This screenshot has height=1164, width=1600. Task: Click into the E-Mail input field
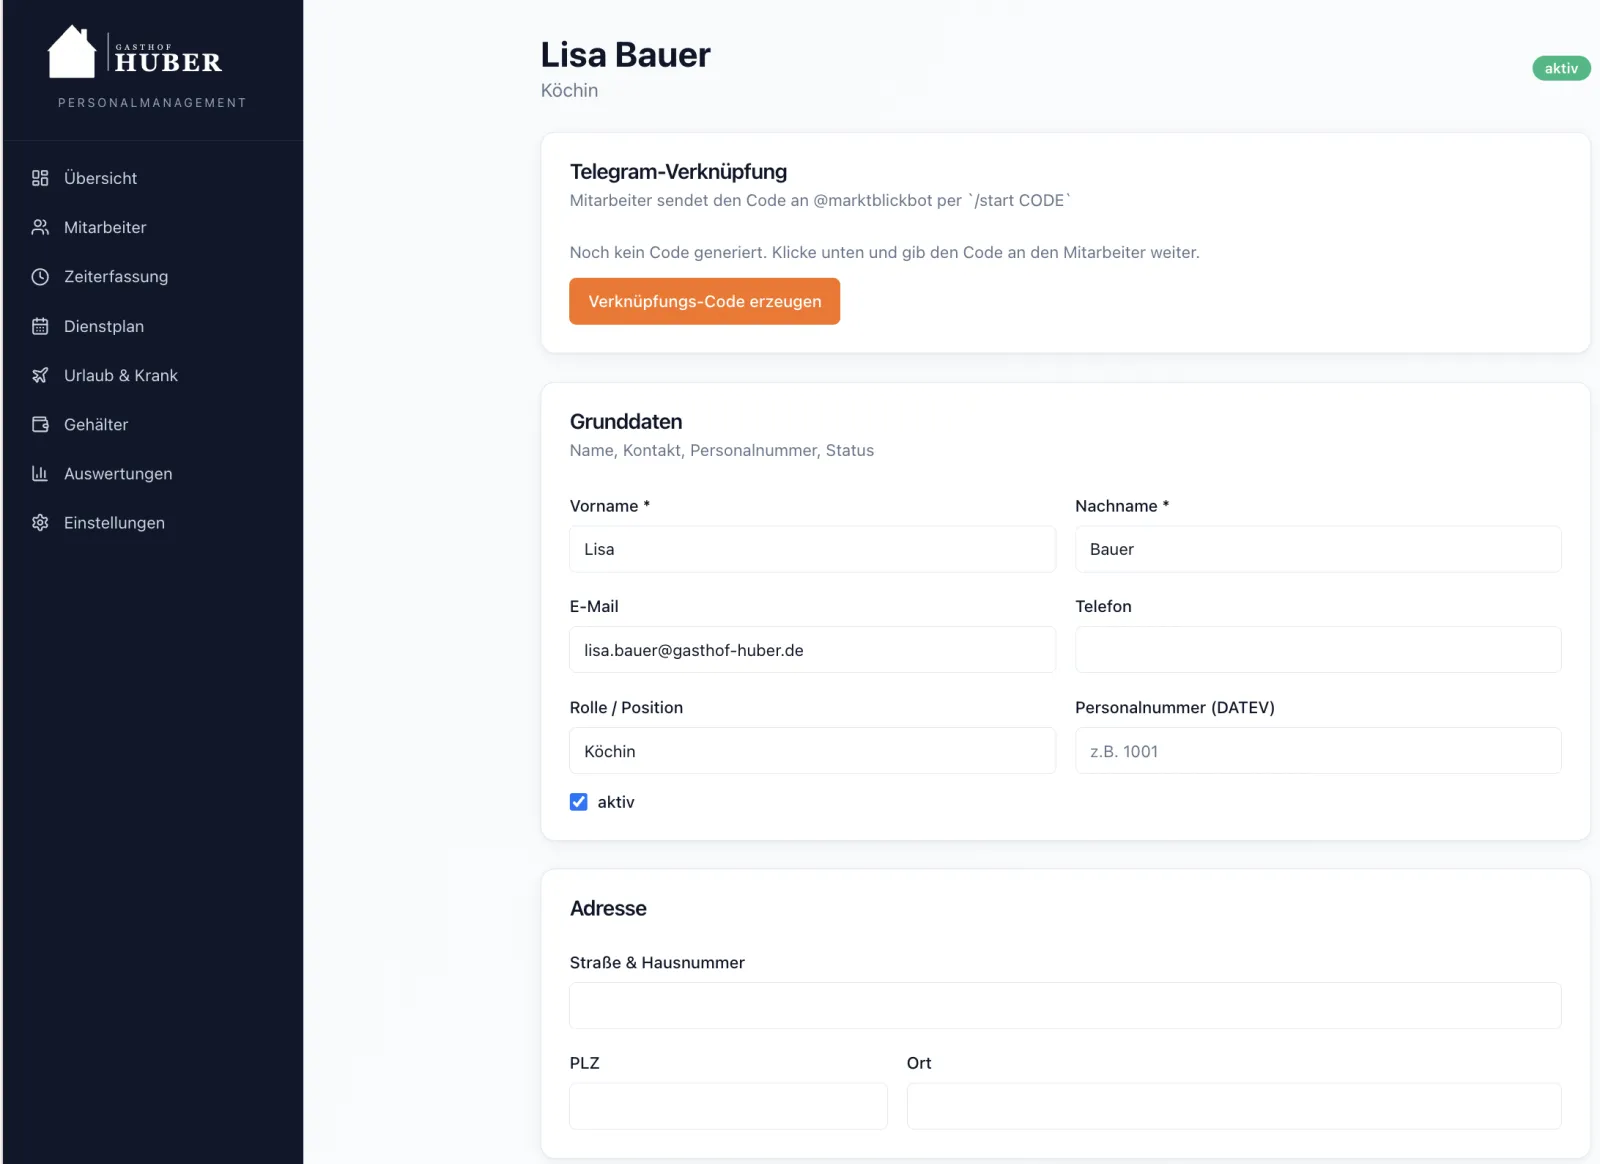point(812,650)
